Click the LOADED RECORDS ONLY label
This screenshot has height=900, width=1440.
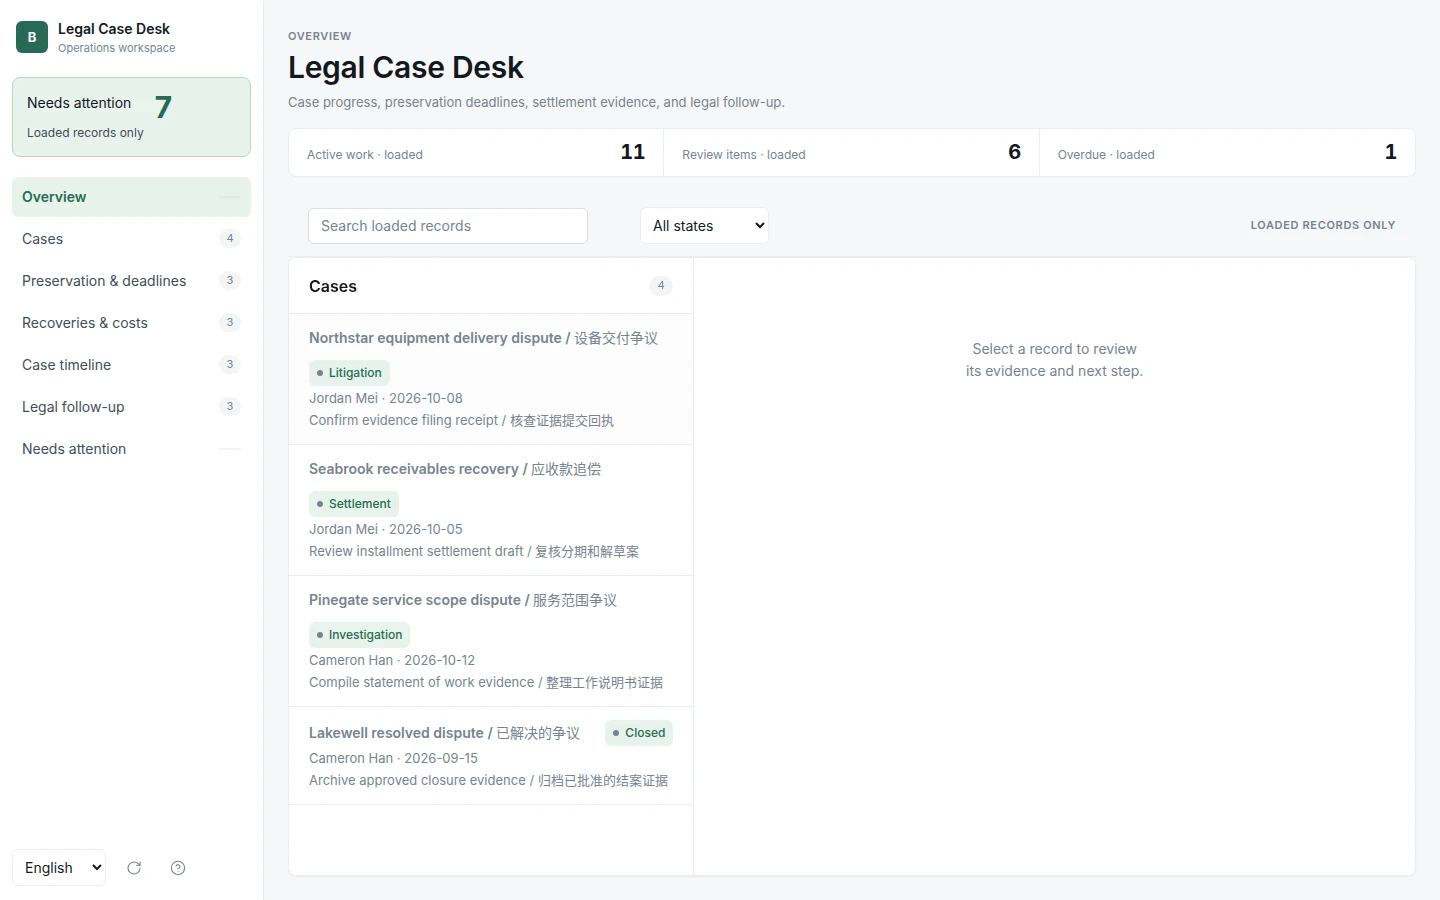pyautogui.click(x=1323, y=226)
